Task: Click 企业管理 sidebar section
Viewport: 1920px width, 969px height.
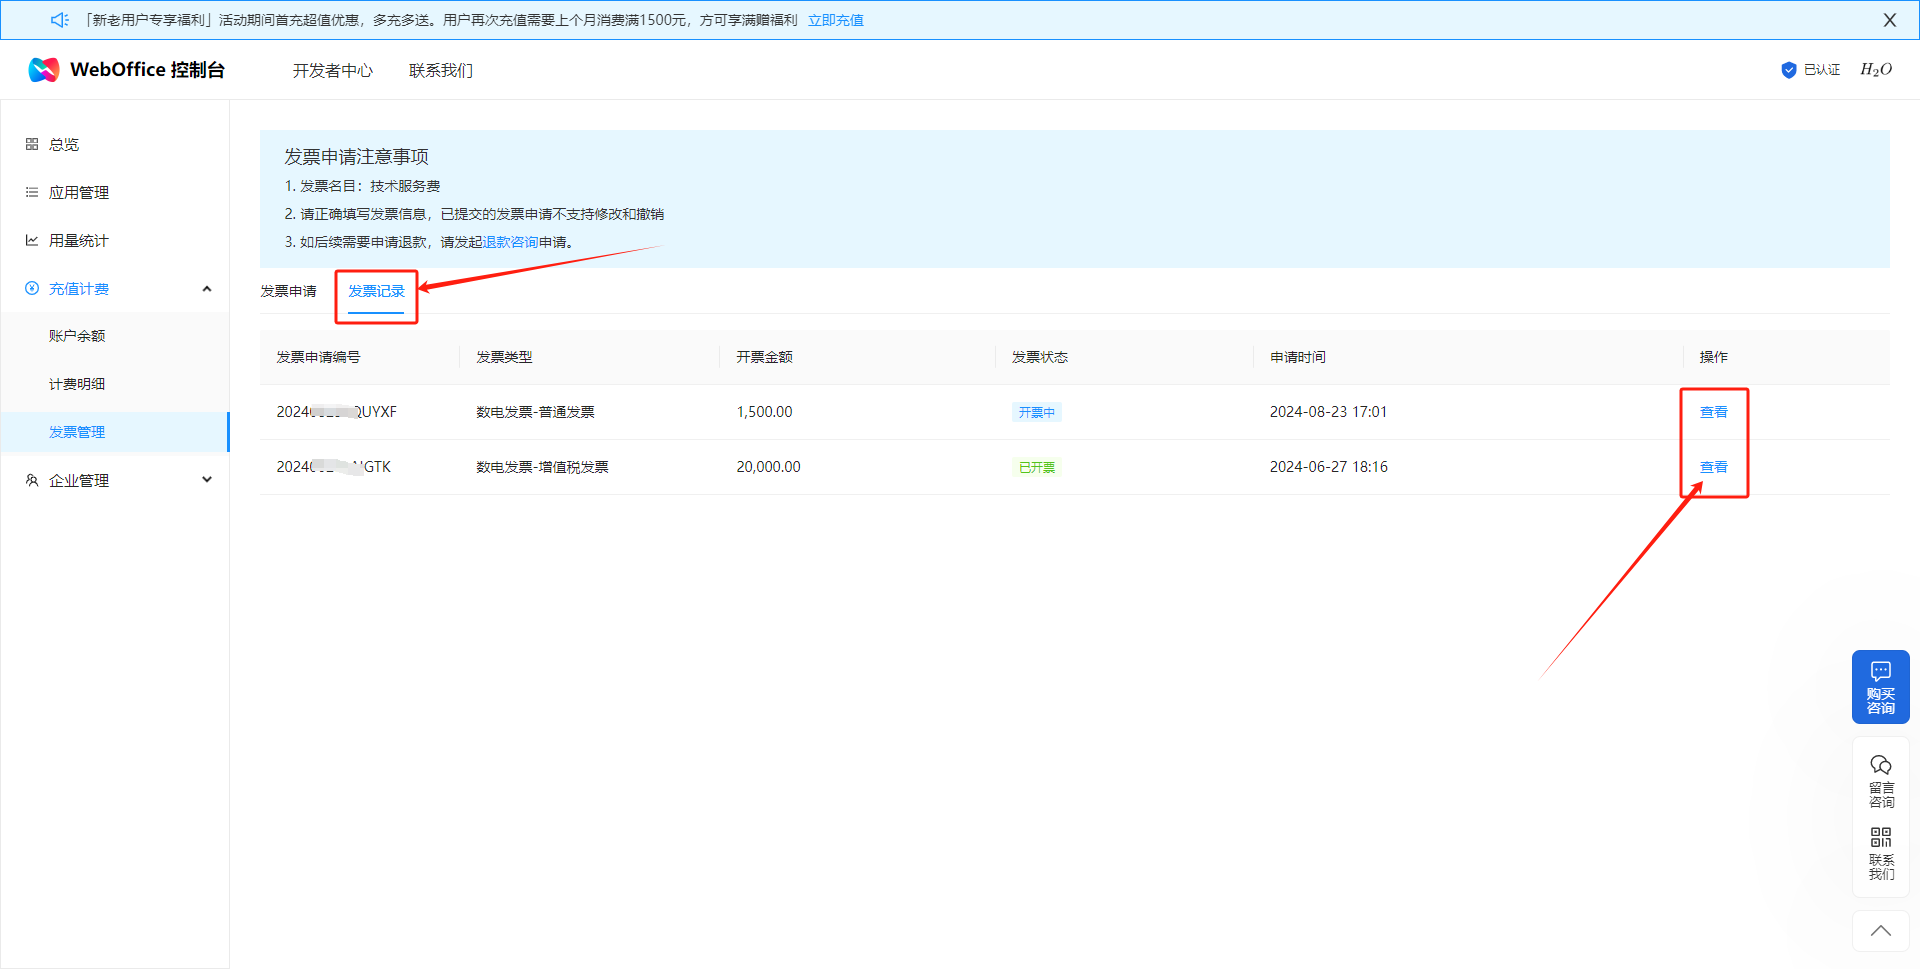Action: tap(79, 481)
